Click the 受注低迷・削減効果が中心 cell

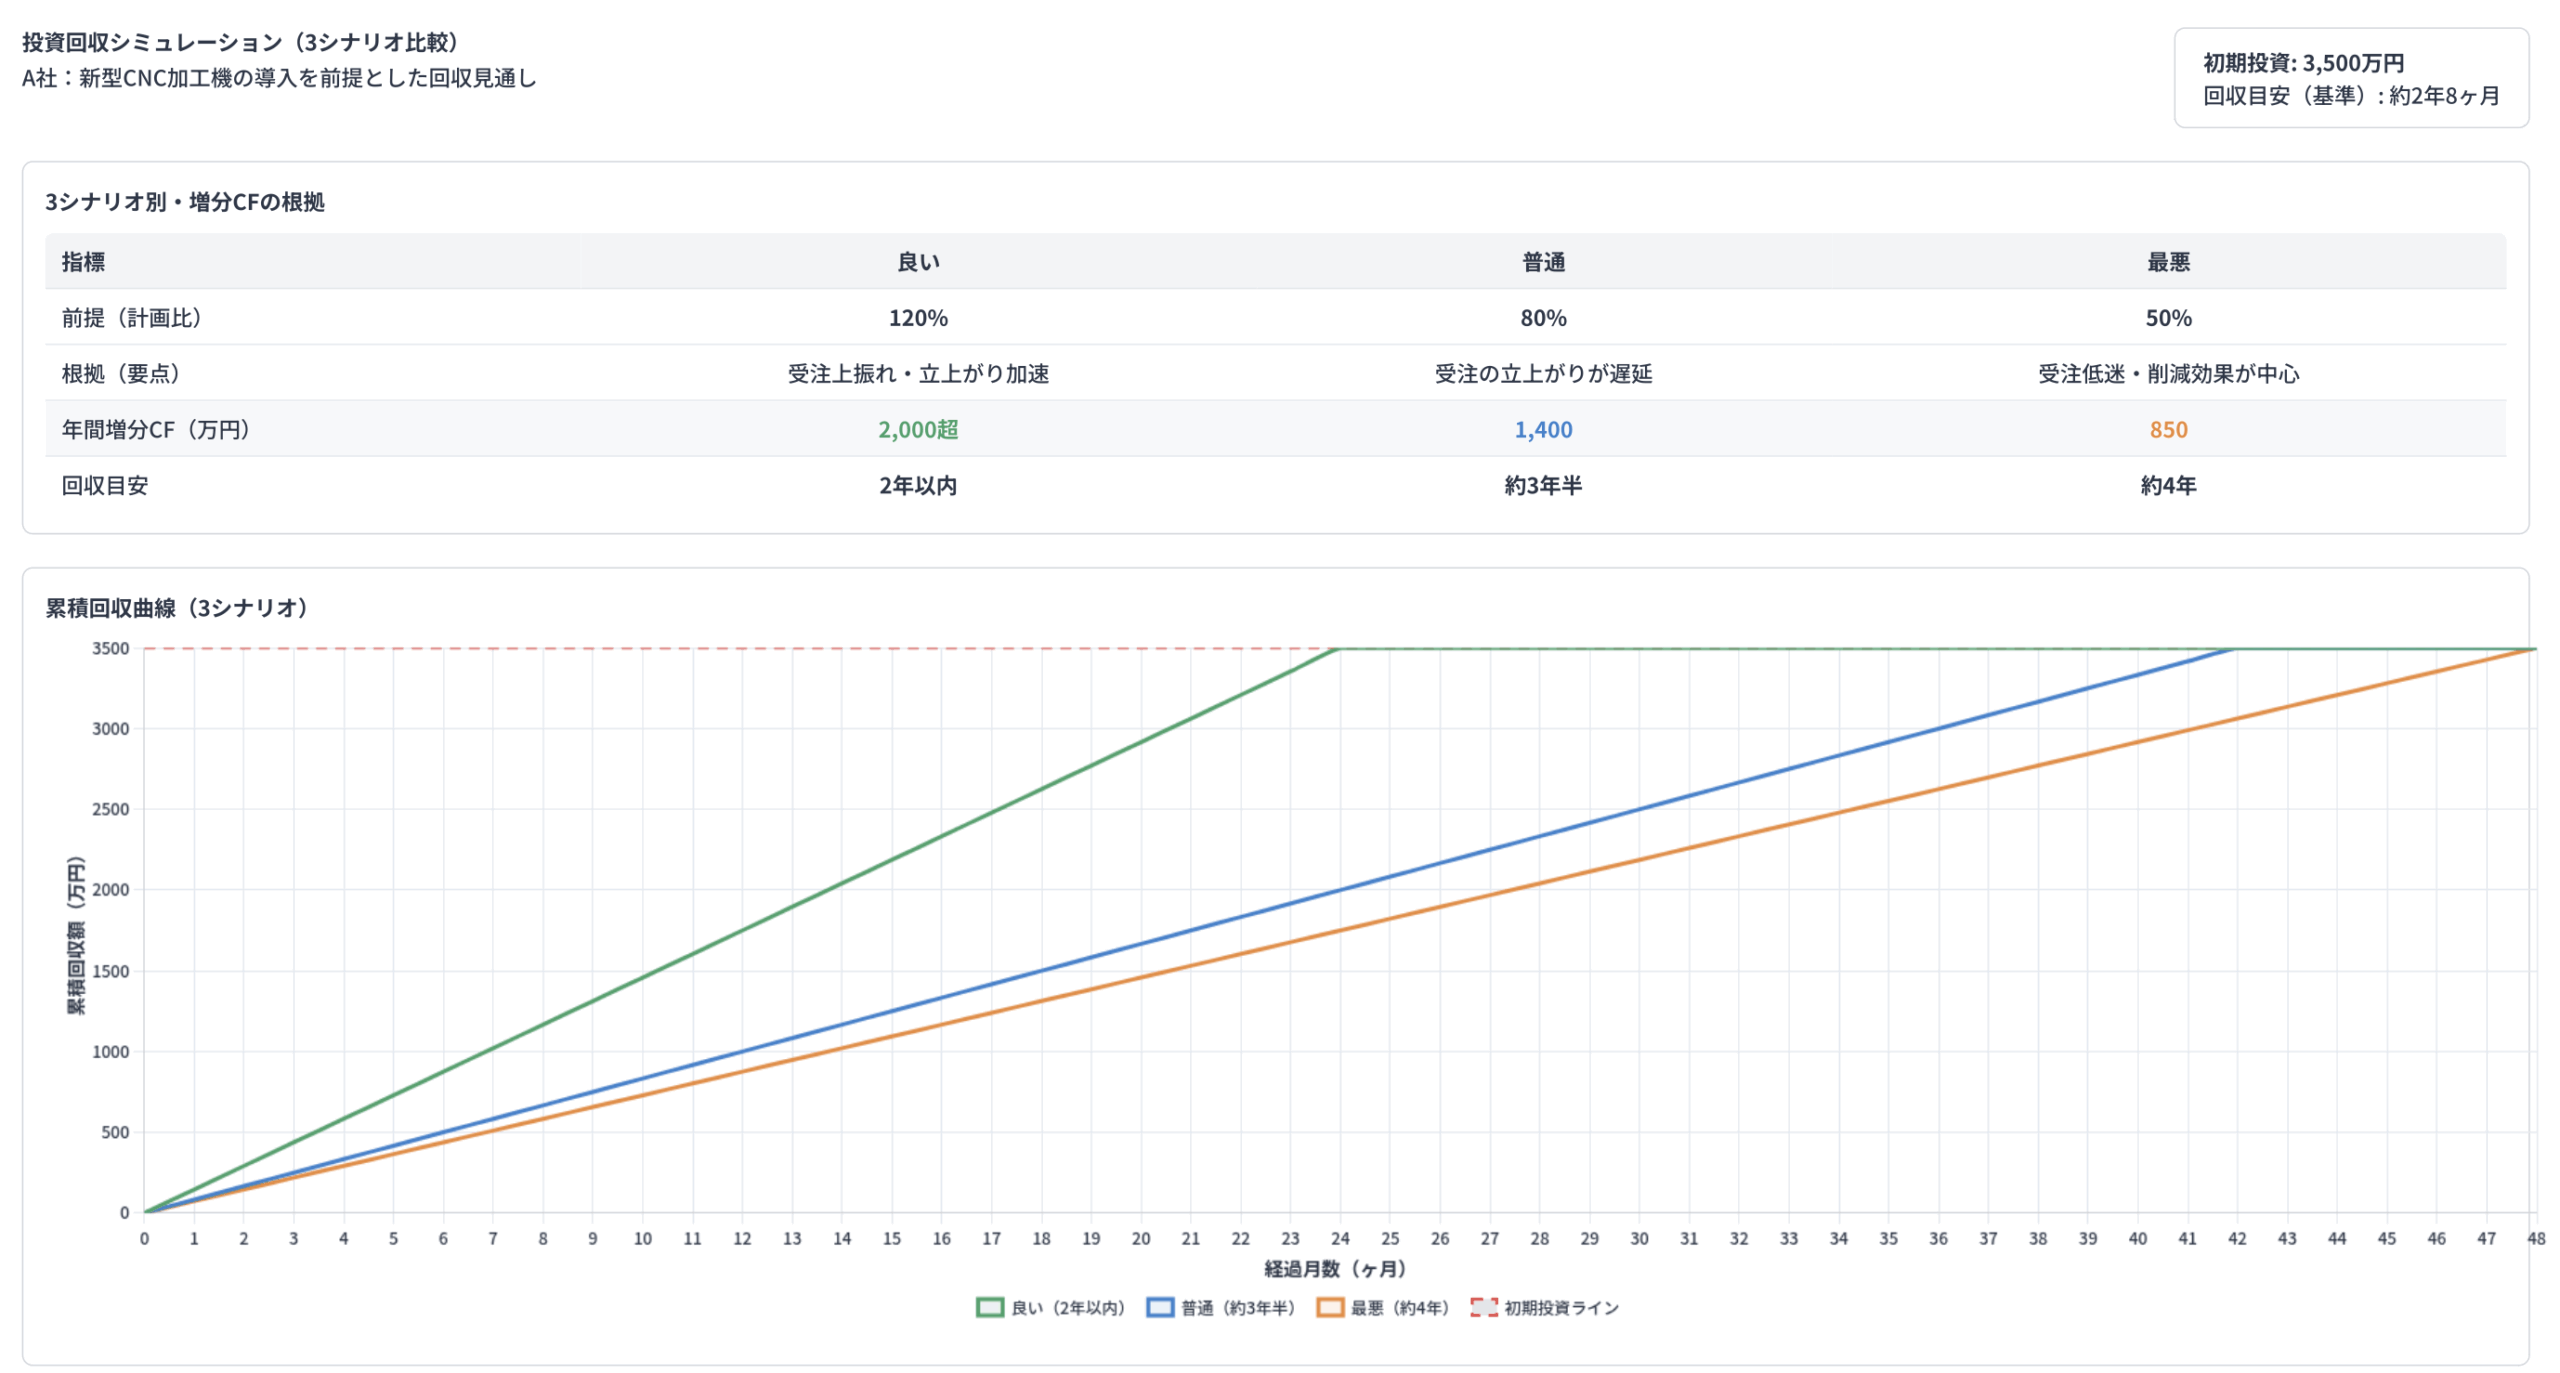pos(2167,373)
